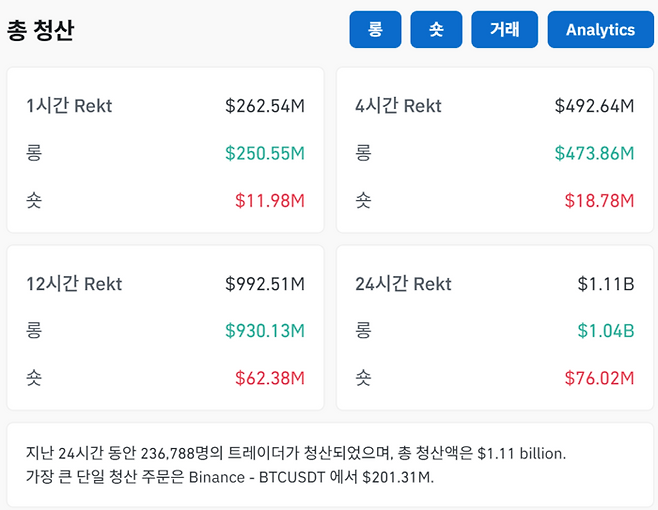Click the green $1.04B long value

[x=606, y=331]
